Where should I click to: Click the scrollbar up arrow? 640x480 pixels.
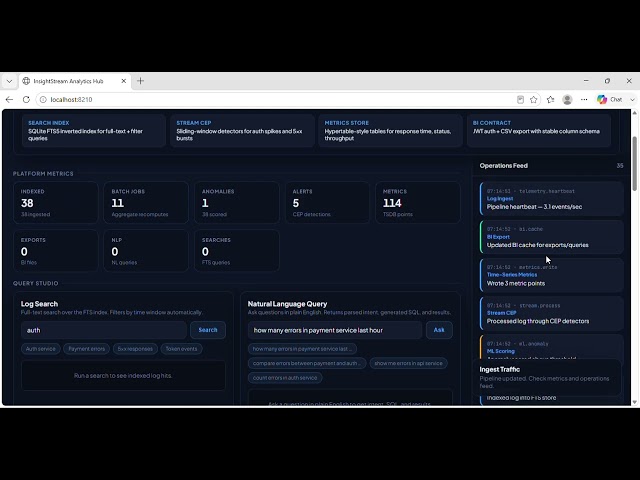[x=635, y=112]
